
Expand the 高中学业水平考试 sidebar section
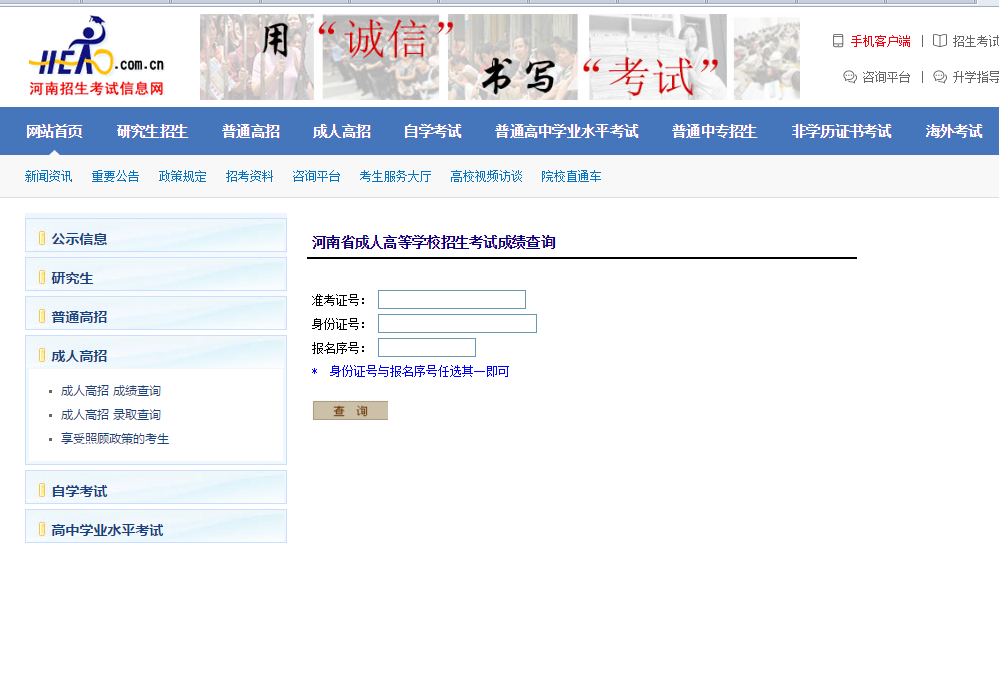[156, 526]
